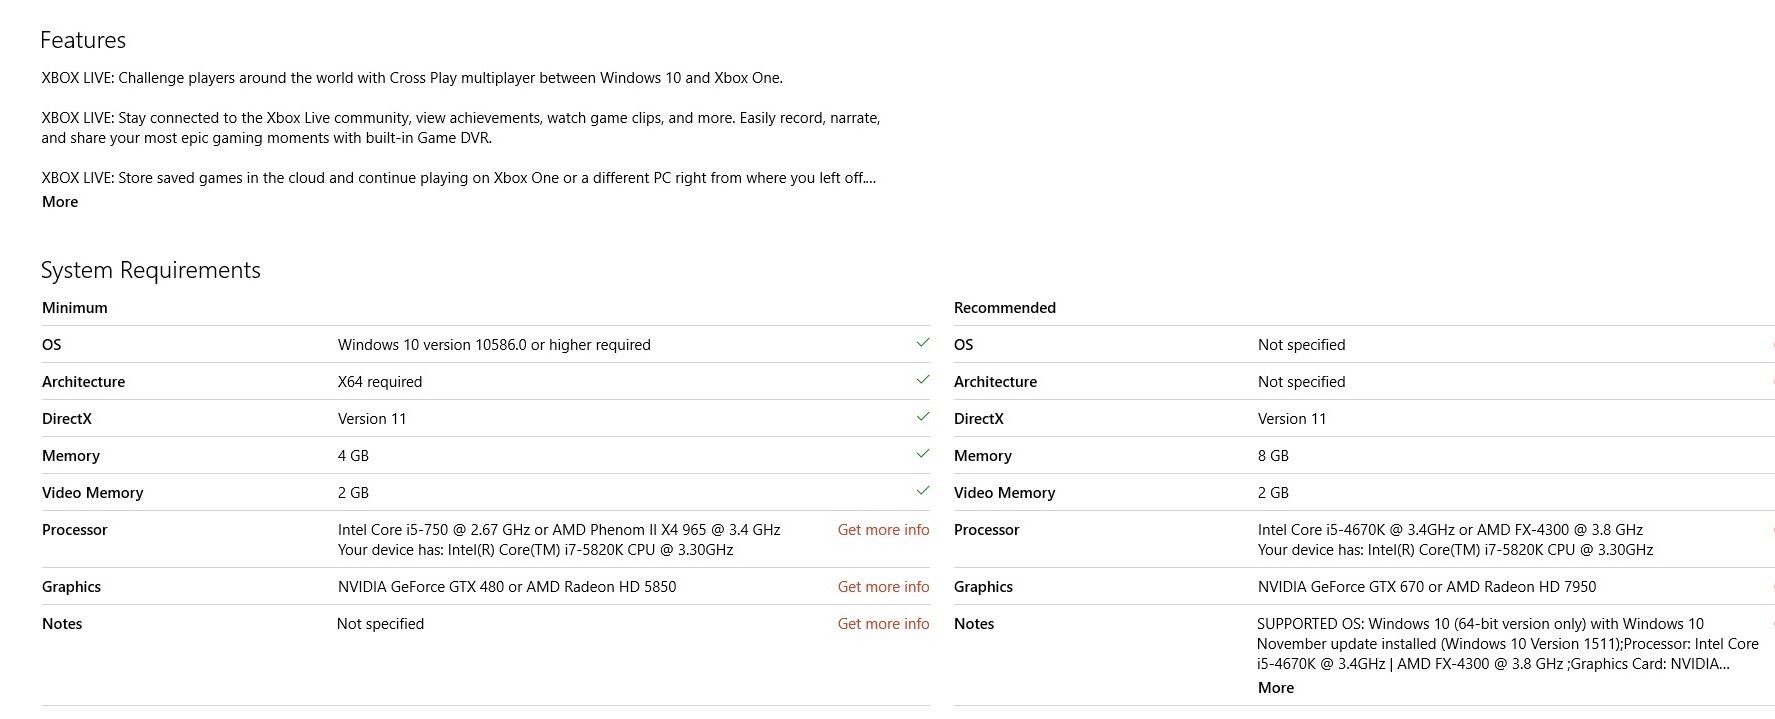Open Get more info for Graphics

click(883, 587)
